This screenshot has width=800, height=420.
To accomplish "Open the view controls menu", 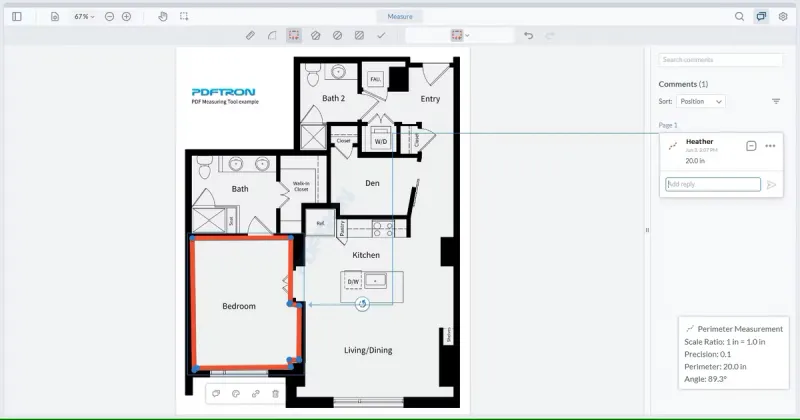I will click(x=55, y=16).
